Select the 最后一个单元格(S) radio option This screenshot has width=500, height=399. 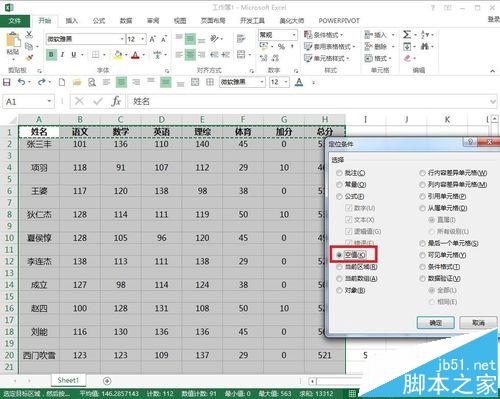point(423,243)
